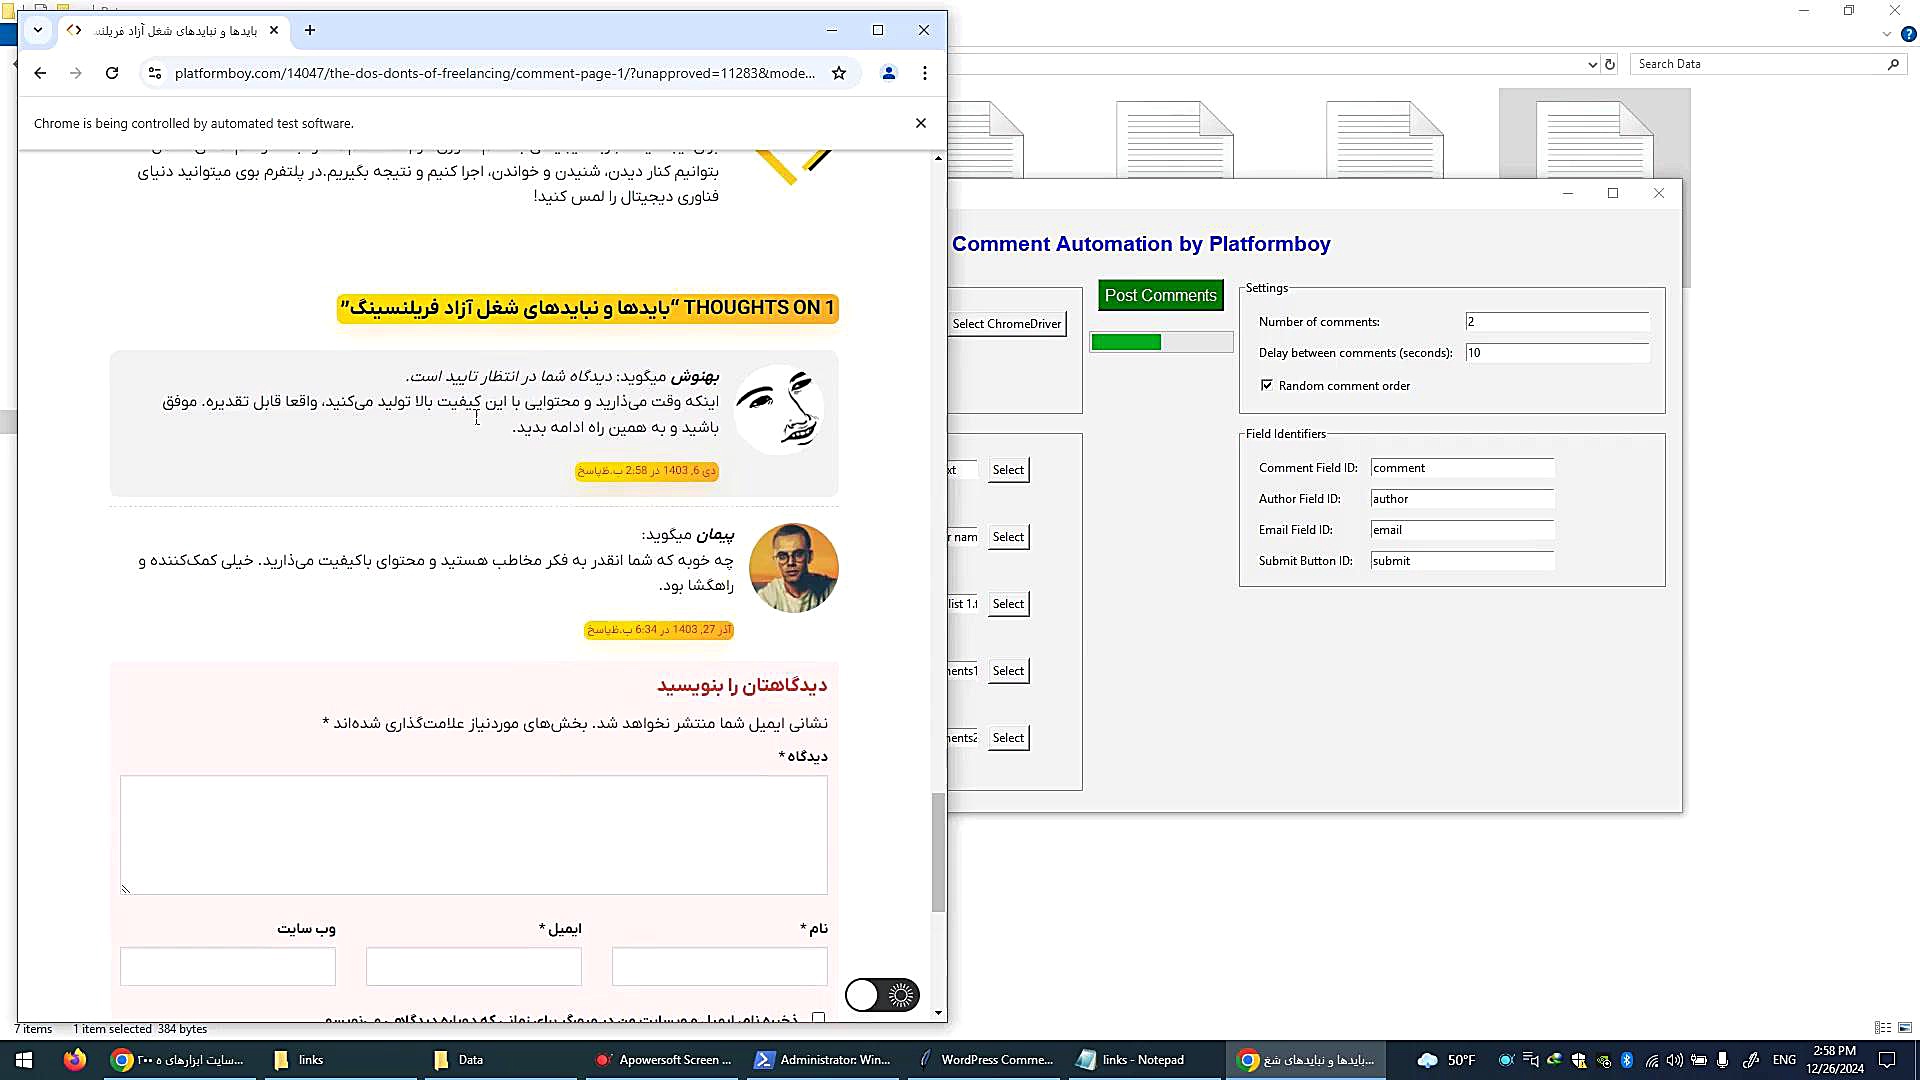Click Select beside the 'nam' field

(x=1008, y=537)
